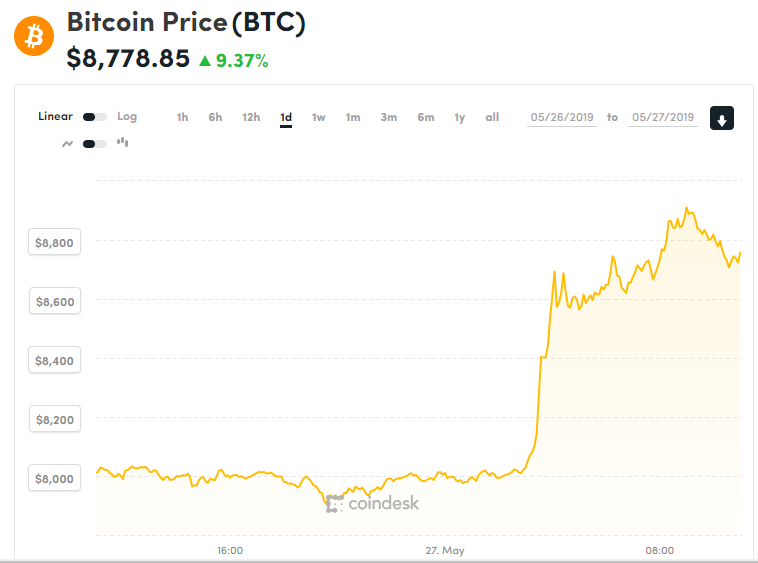Select the 12h time range
This screenshot has height=563, width=758.
pos(251,117)
